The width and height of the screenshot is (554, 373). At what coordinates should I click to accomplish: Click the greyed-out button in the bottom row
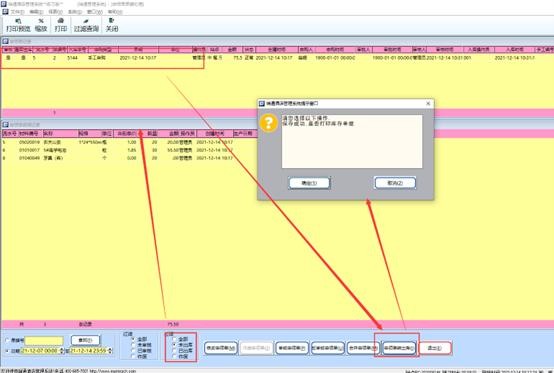pyautogui.click(x=256, y=348)
